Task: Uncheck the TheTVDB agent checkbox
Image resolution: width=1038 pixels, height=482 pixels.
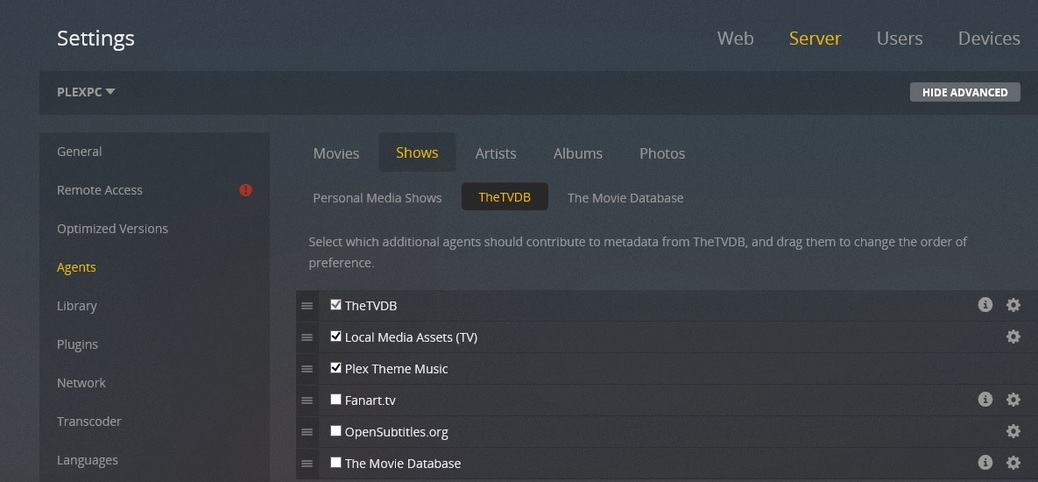Action: tap(336, 305)
